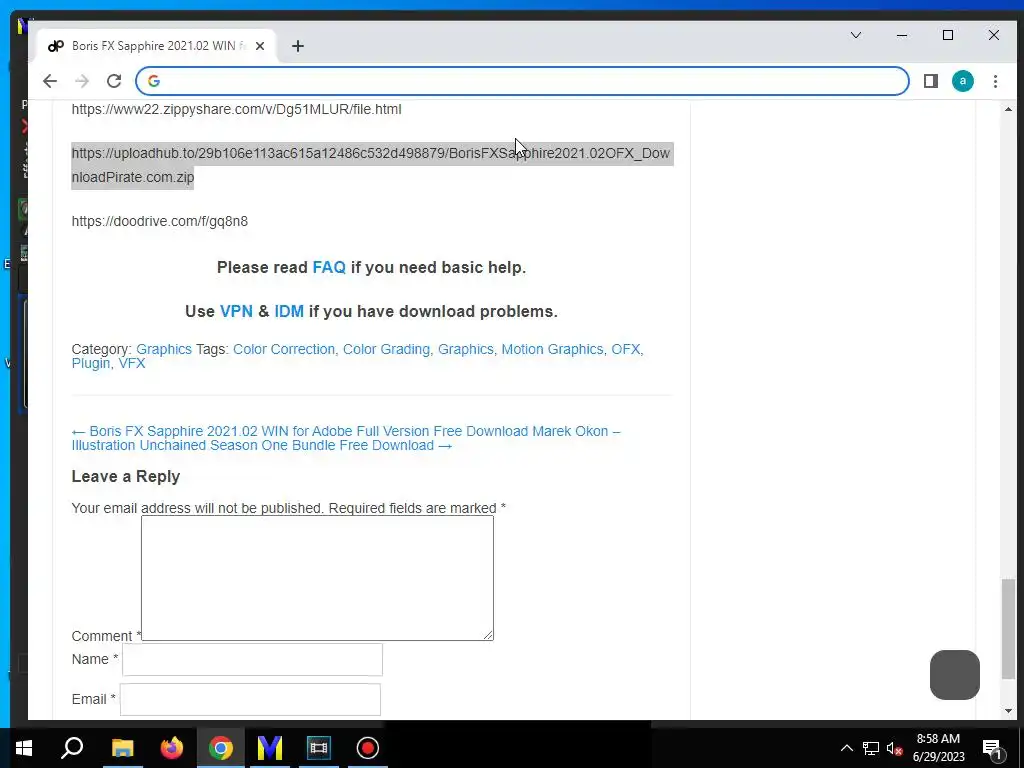Open Firefox from the taskbar
1024x768 pixels.
click(x=172, y=748)
